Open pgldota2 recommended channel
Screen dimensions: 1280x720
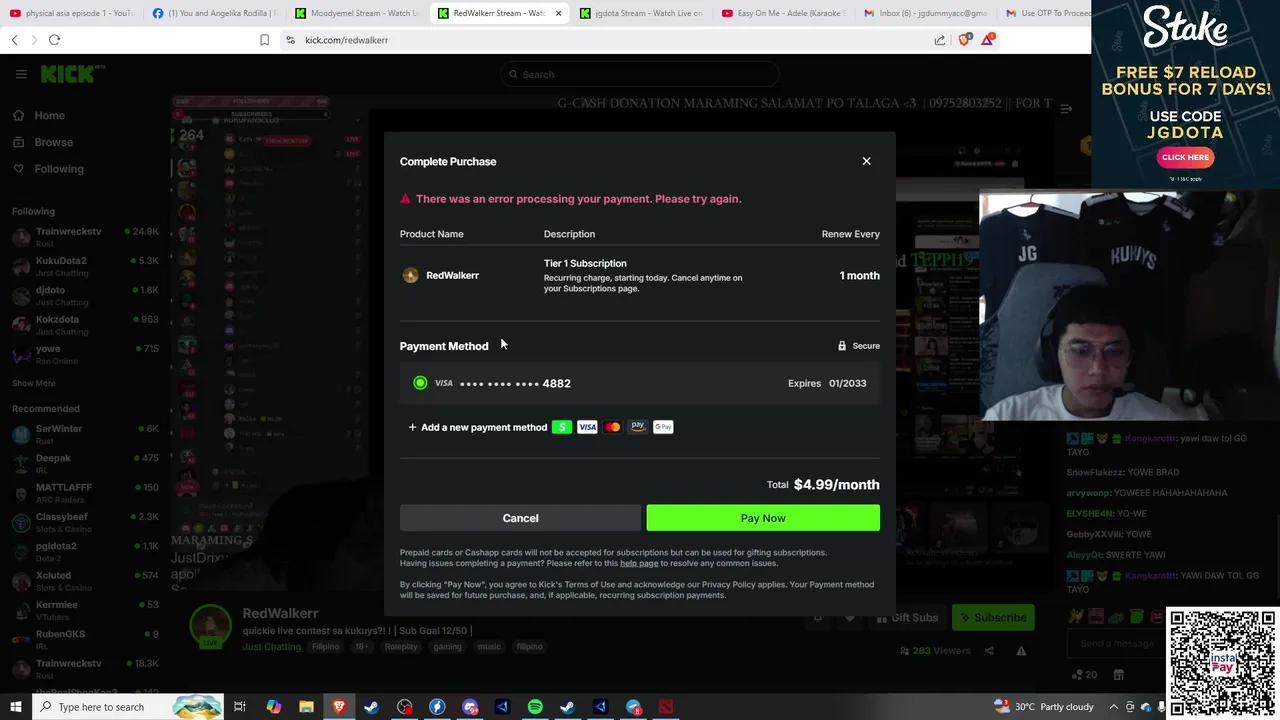tap(85, 551)
